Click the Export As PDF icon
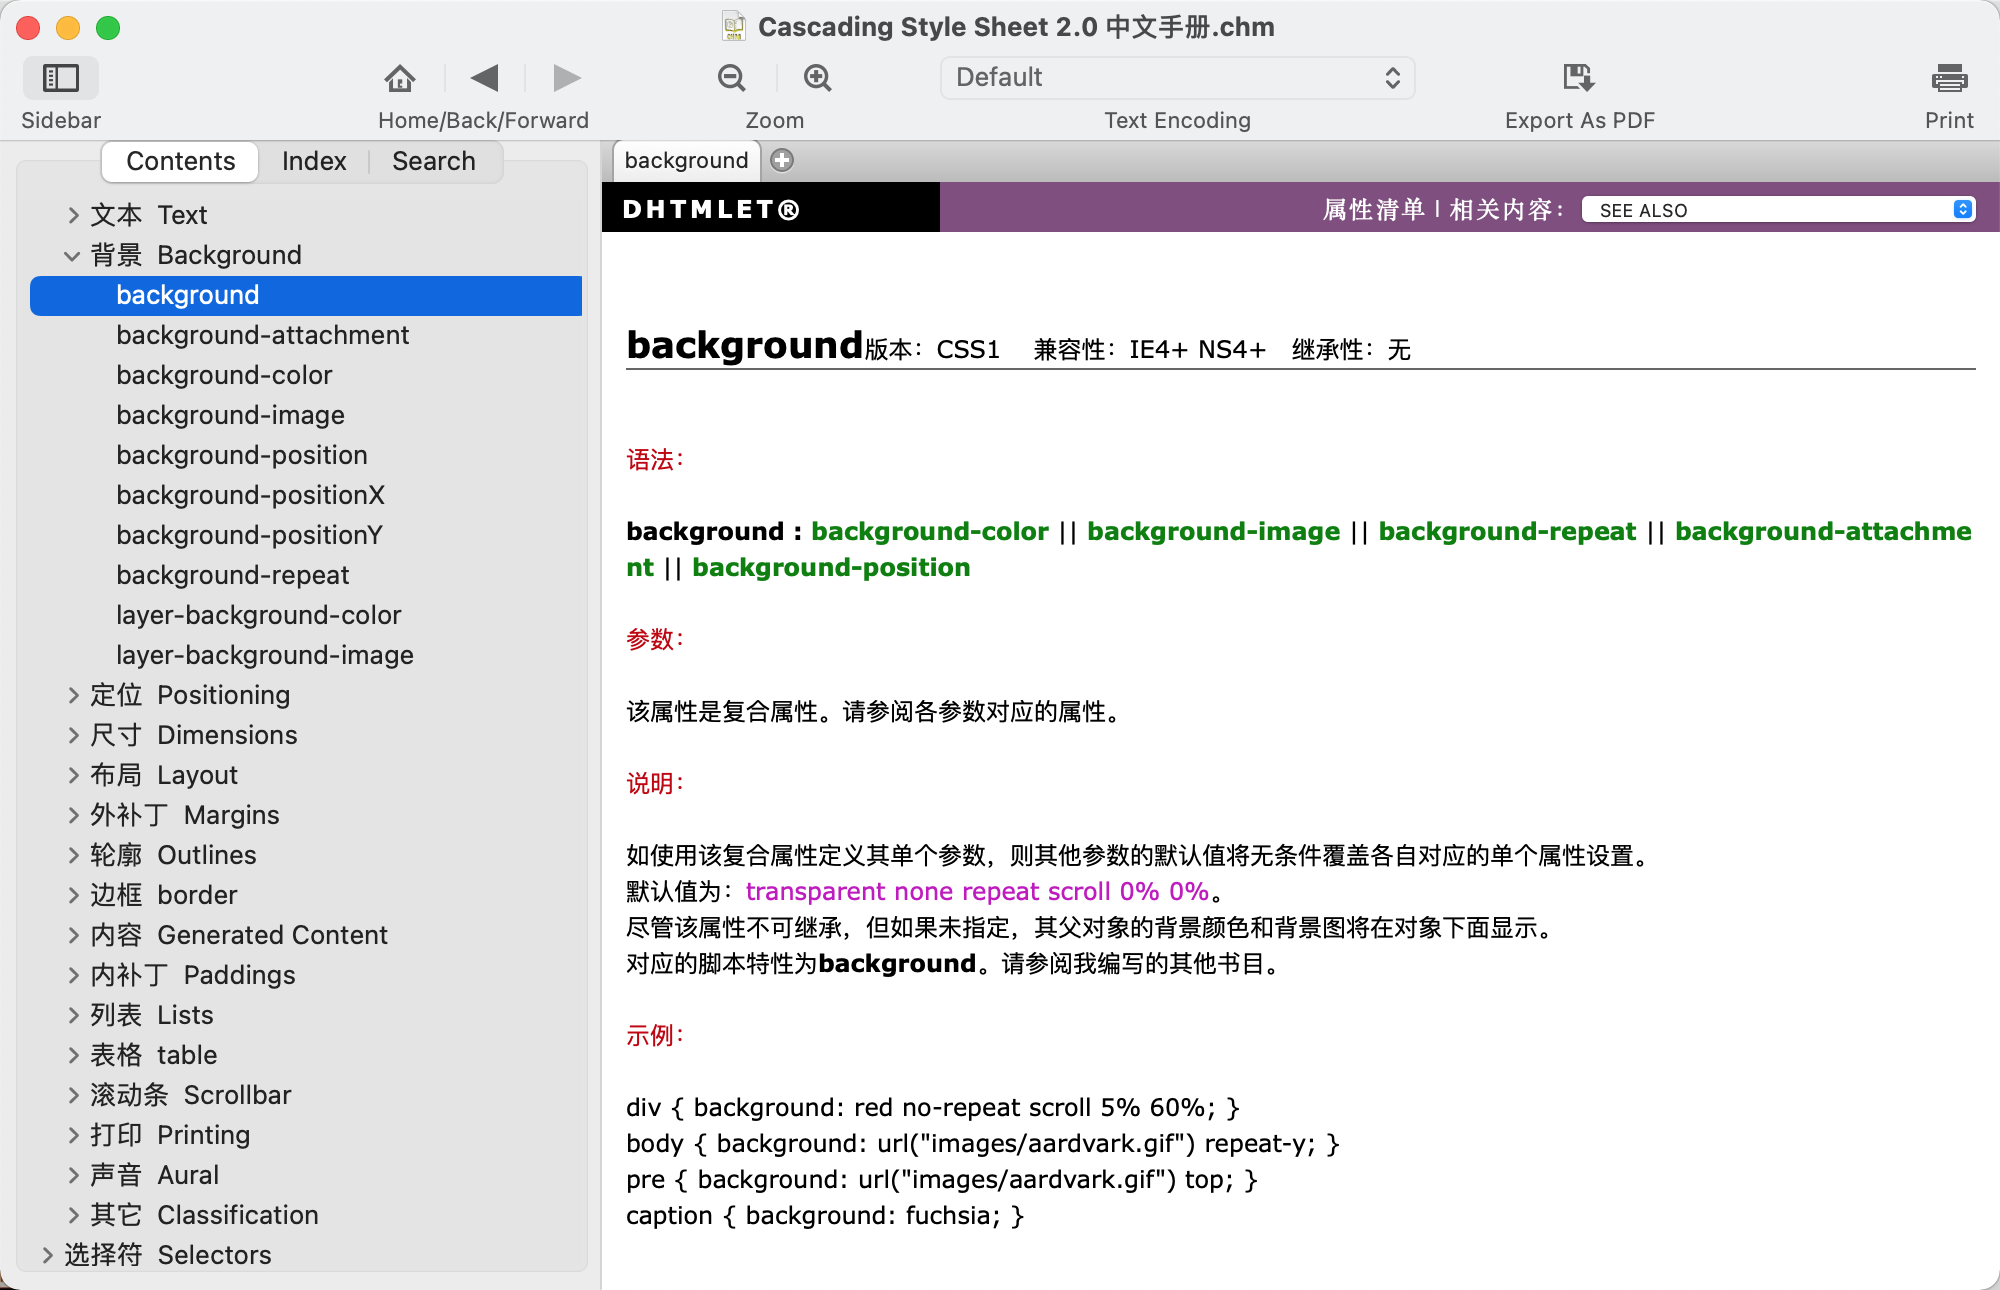Image resolution: width=2000 pixels, height=1290 pixels. click(x=1577, y=77)
